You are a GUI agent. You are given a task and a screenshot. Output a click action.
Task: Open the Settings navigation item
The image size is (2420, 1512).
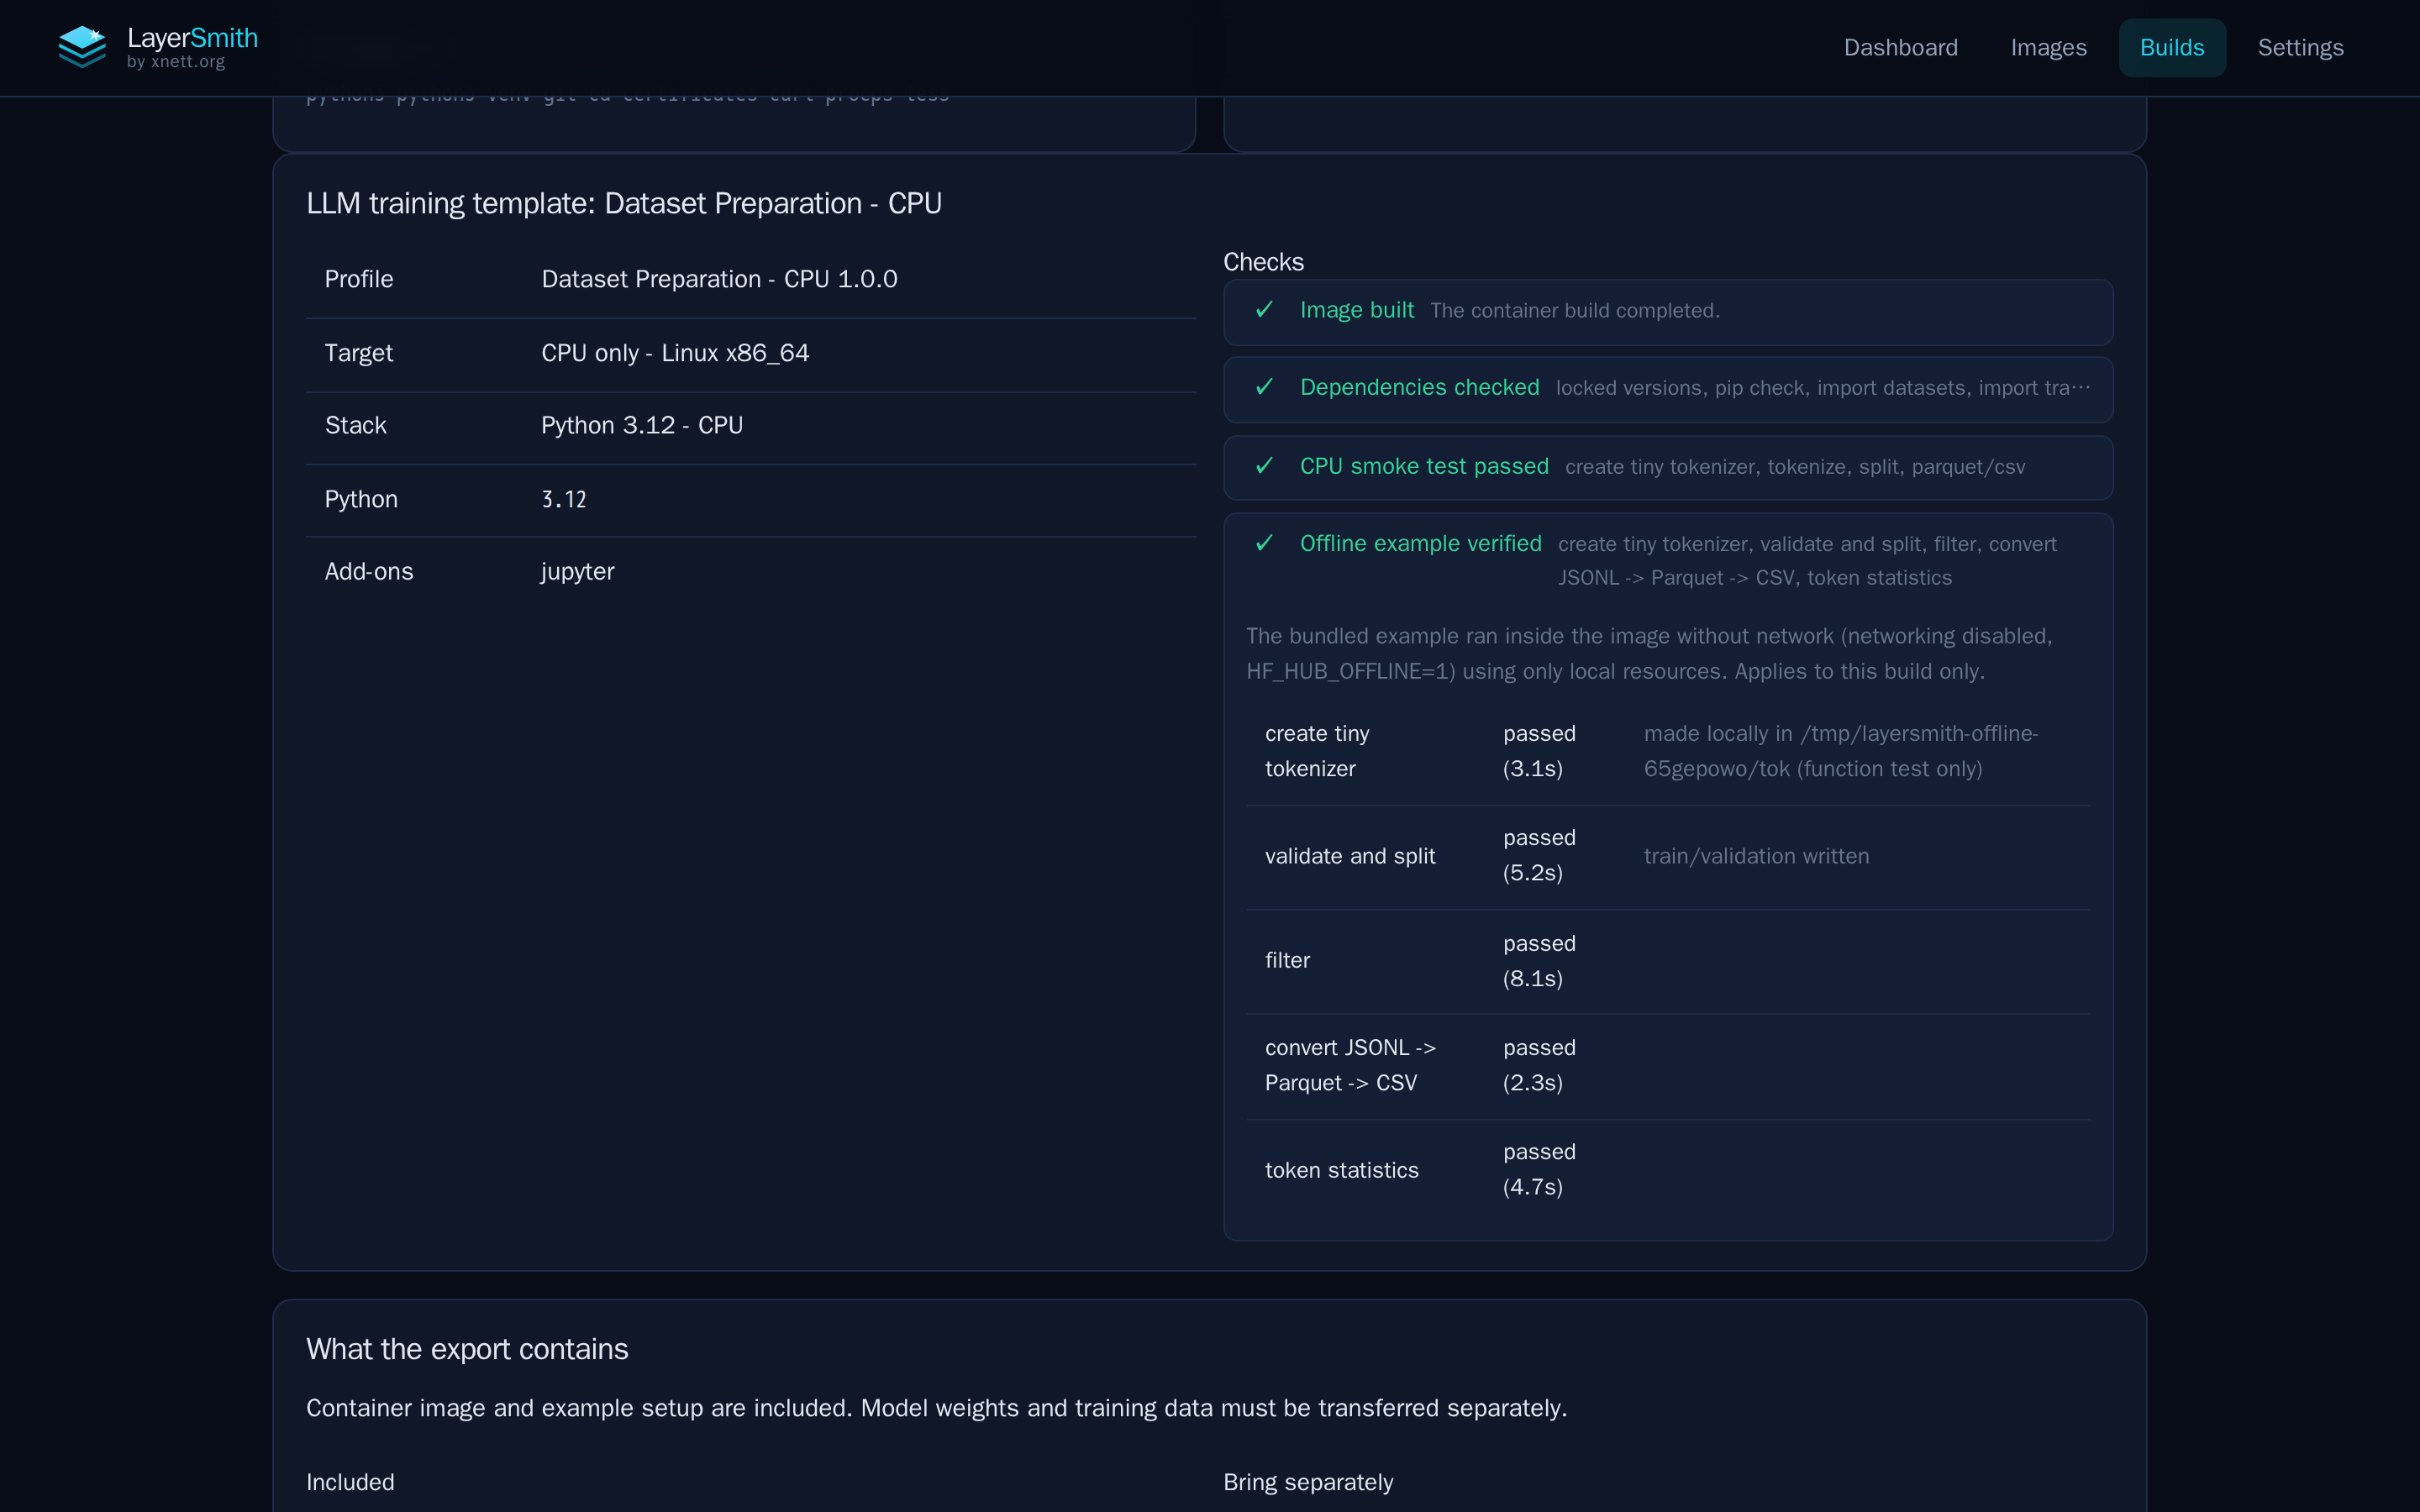(2300, 48)
